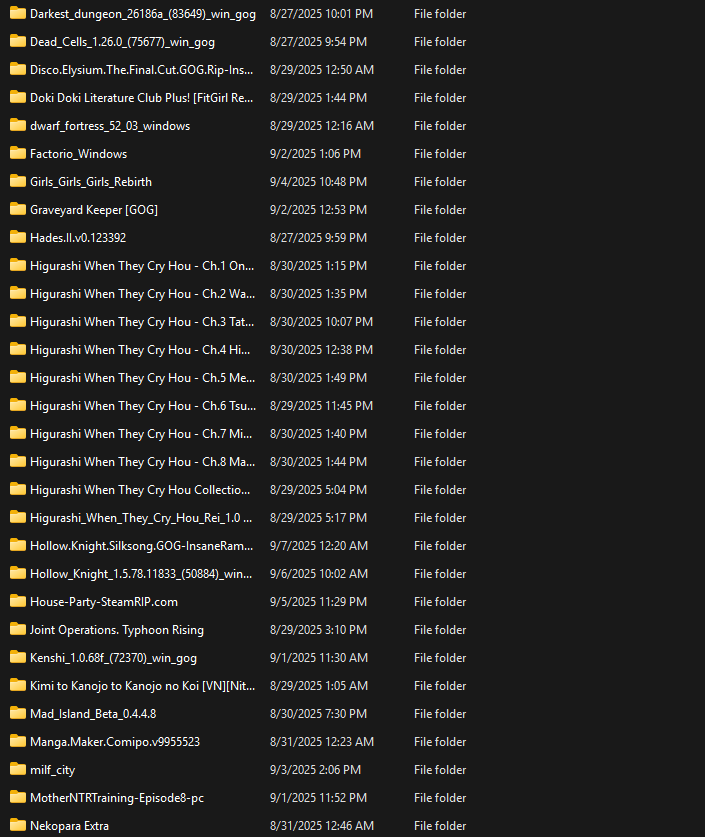Click the Graveyard Keeper folder icon
The height and width of the screenshot is (837, 705).
click(18, 209)
